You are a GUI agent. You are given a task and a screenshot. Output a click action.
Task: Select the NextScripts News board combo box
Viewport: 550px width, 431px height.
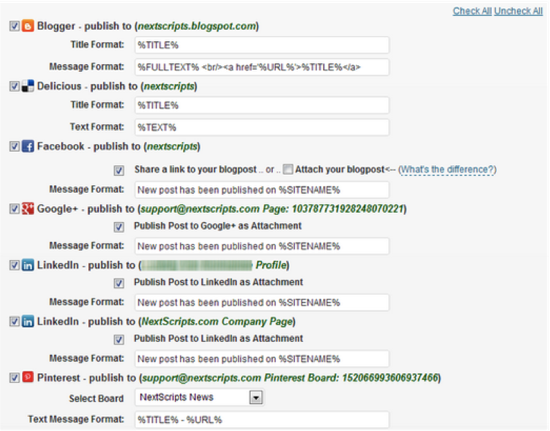[199, 398]
